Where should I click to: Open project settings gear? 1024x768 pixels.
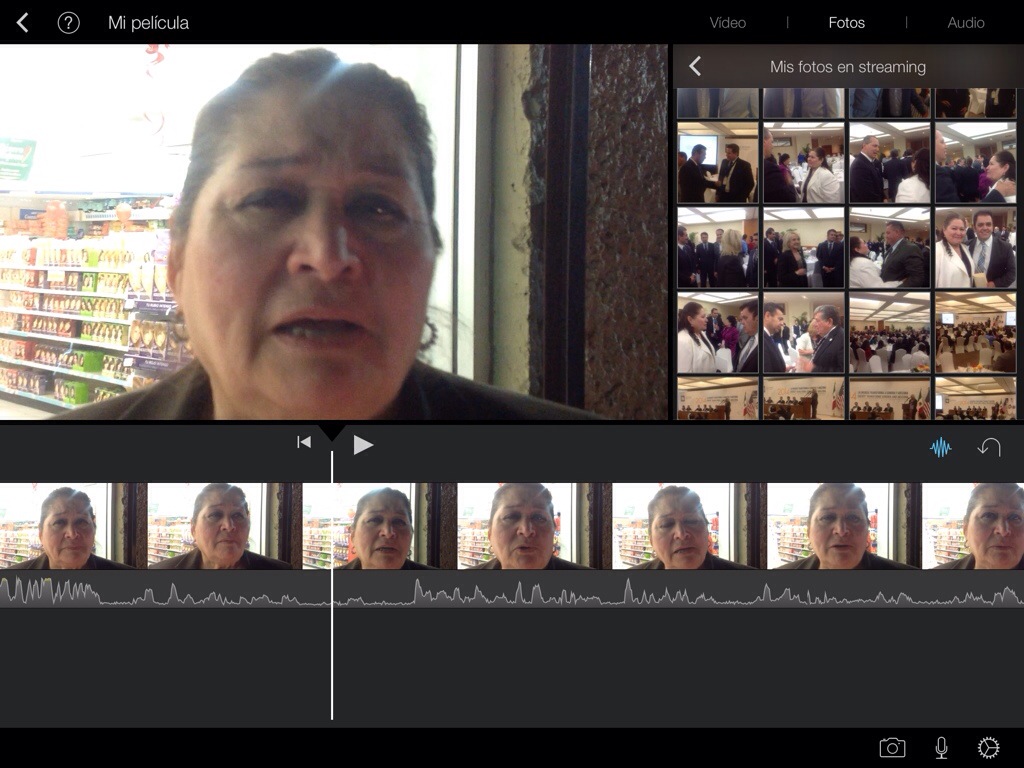(988, 748)
